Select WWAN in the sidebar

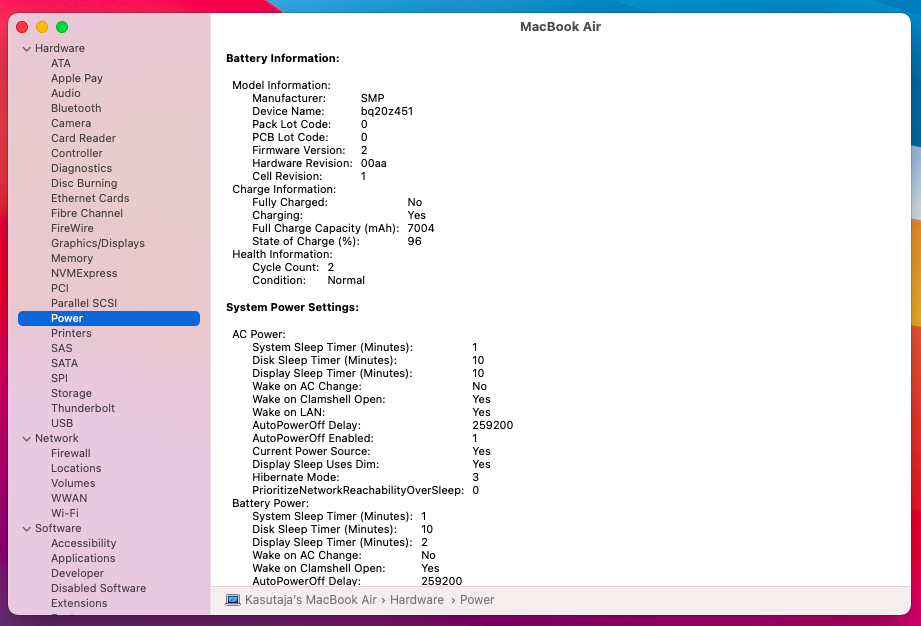[69, 498]
